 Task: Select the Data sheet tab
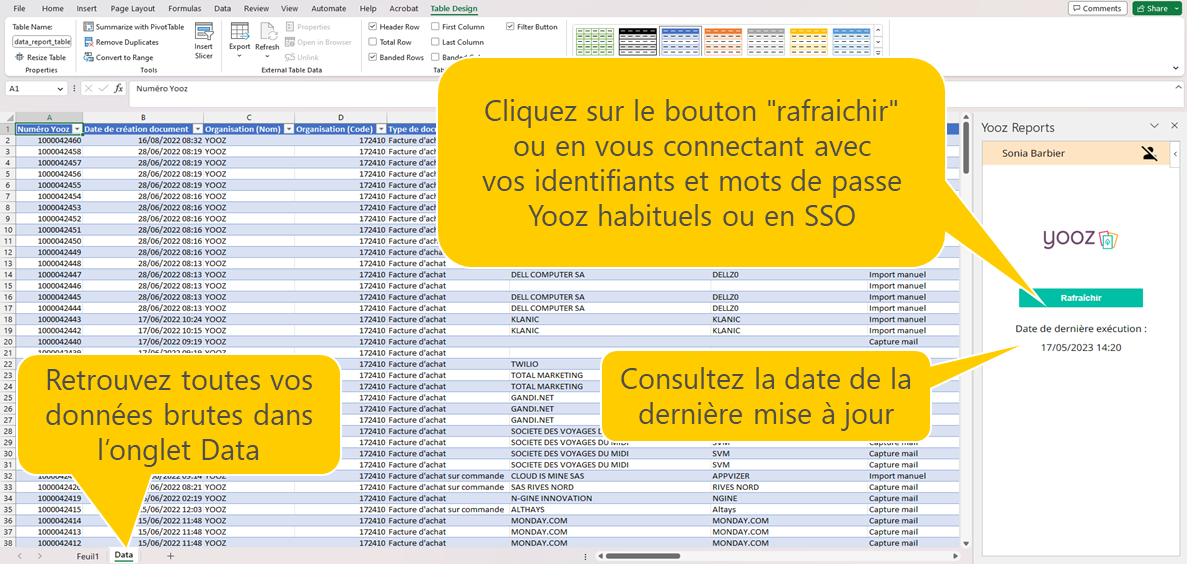[x=123, y=556]
